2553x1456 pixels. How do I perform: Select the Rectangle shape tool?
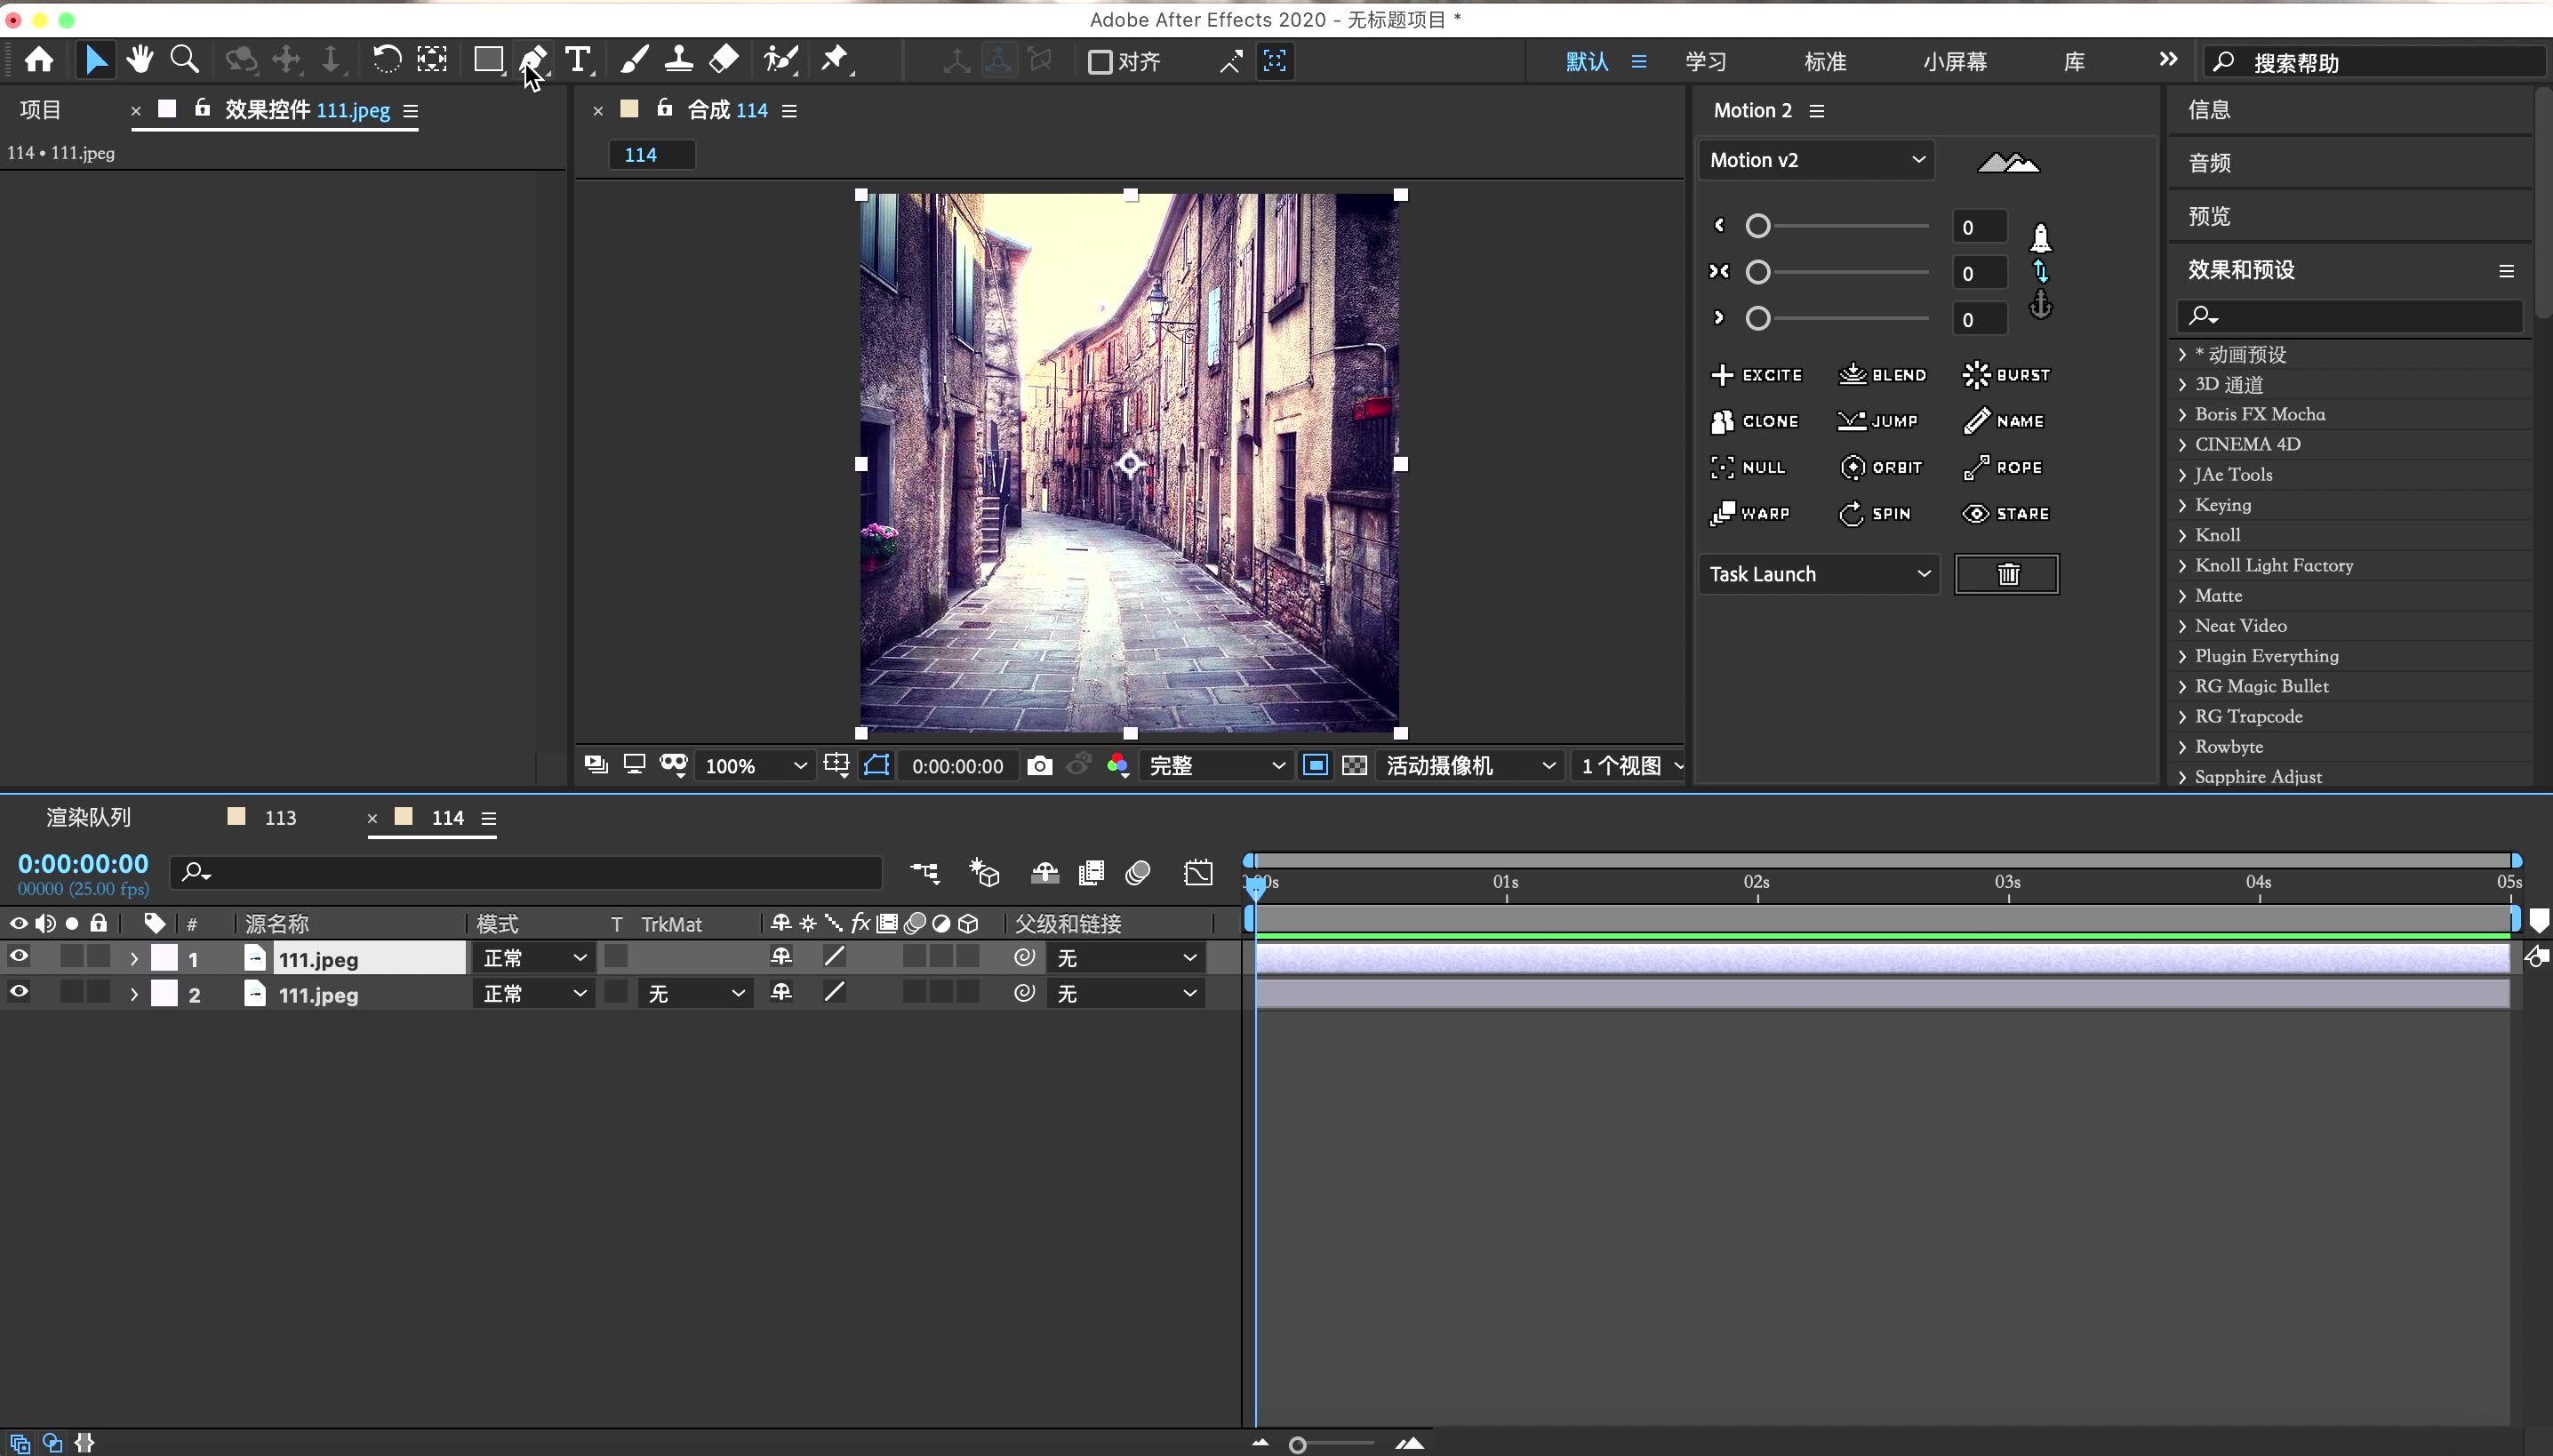click(488, 60)
